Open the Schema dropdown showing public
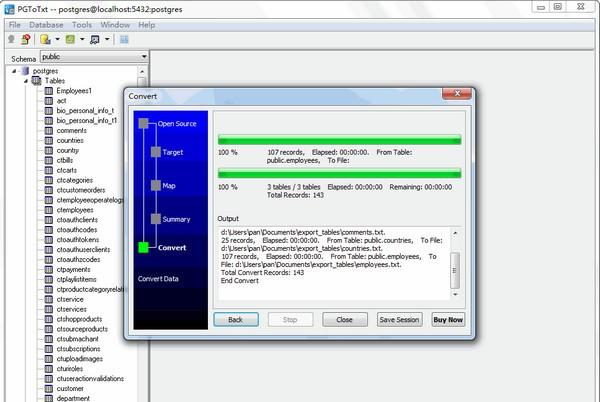Image resolution: width=600 pixels, height=402 pixels. 93,58
